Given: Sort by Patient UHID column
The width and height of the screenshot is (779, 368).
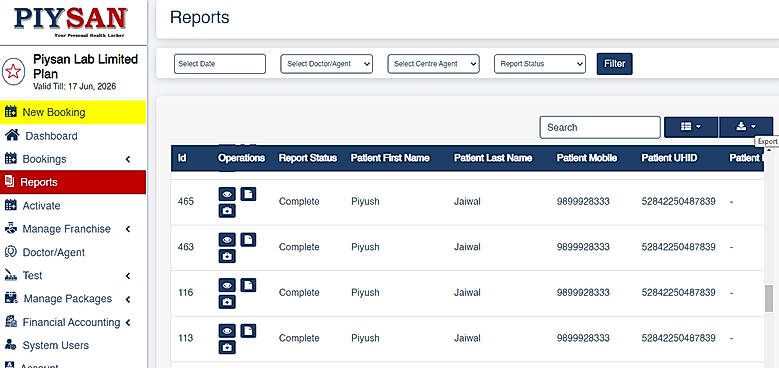Looking at the screenshot, I should click(669, 158).
